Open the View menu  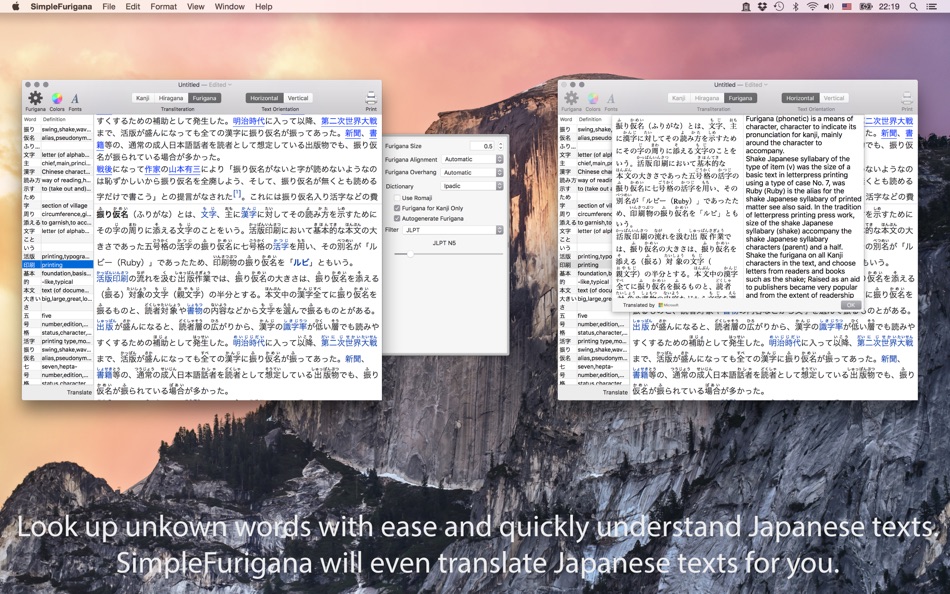(196, 7)
